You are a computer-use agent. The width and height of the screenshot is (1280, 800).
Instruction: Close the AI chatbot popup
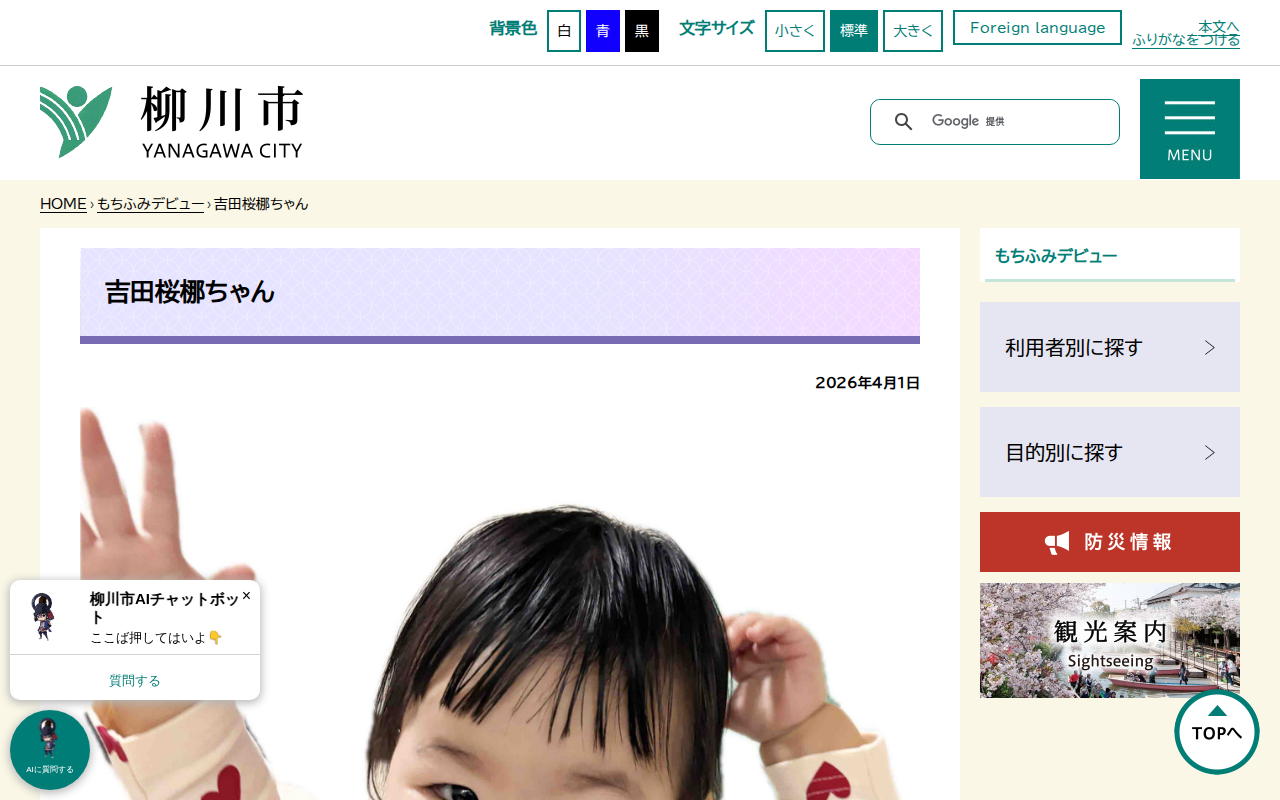(246, 595)
